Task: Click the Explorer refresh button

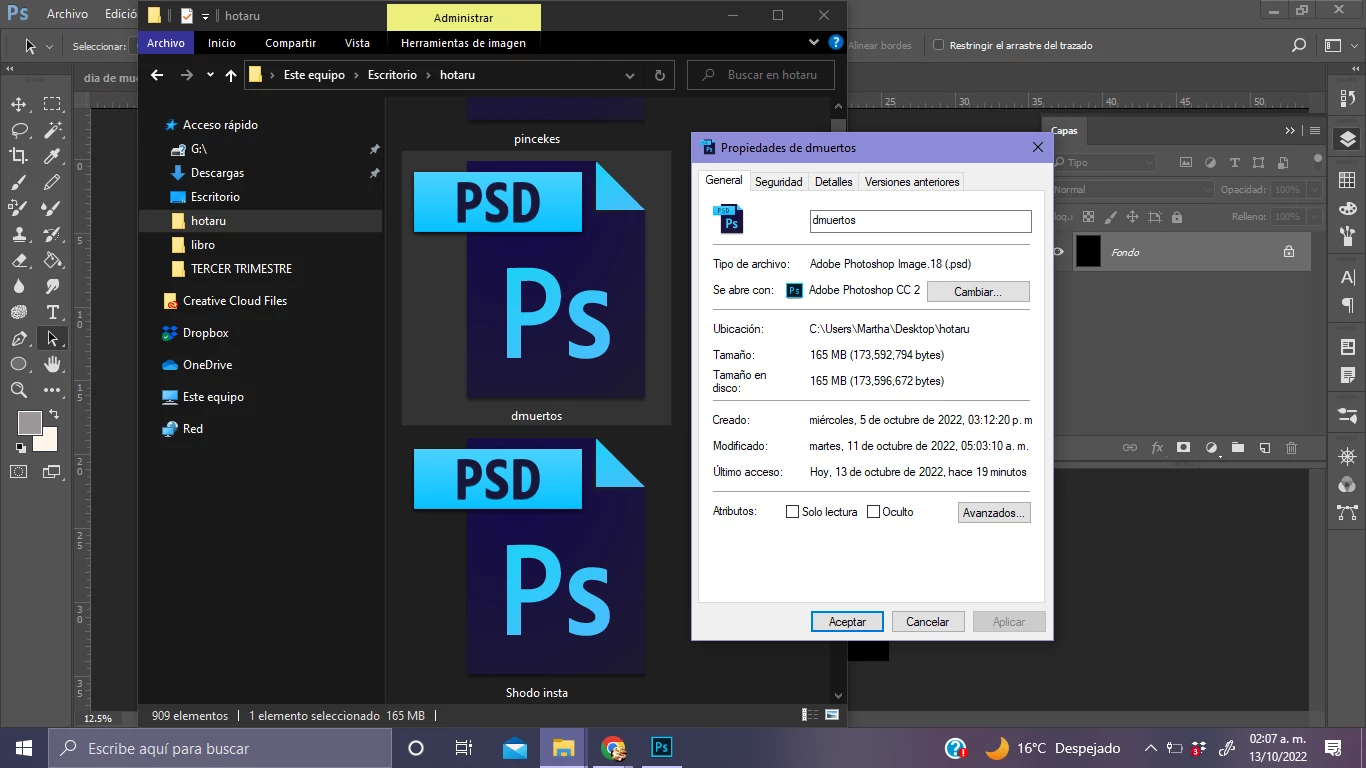Action: tap(659, 75)
